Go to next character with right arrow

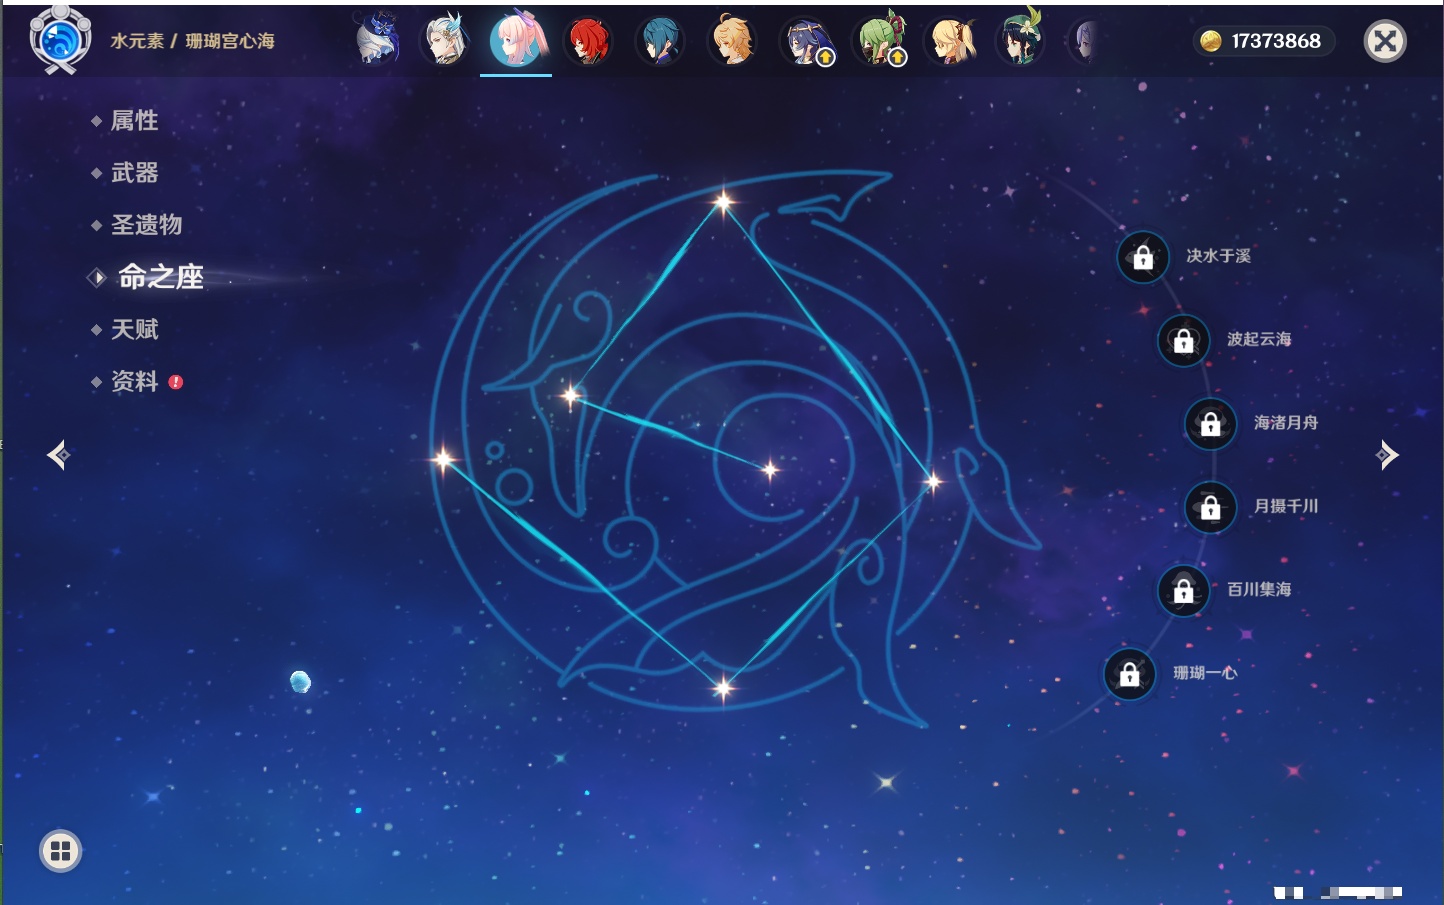[x=1387, y=455]
